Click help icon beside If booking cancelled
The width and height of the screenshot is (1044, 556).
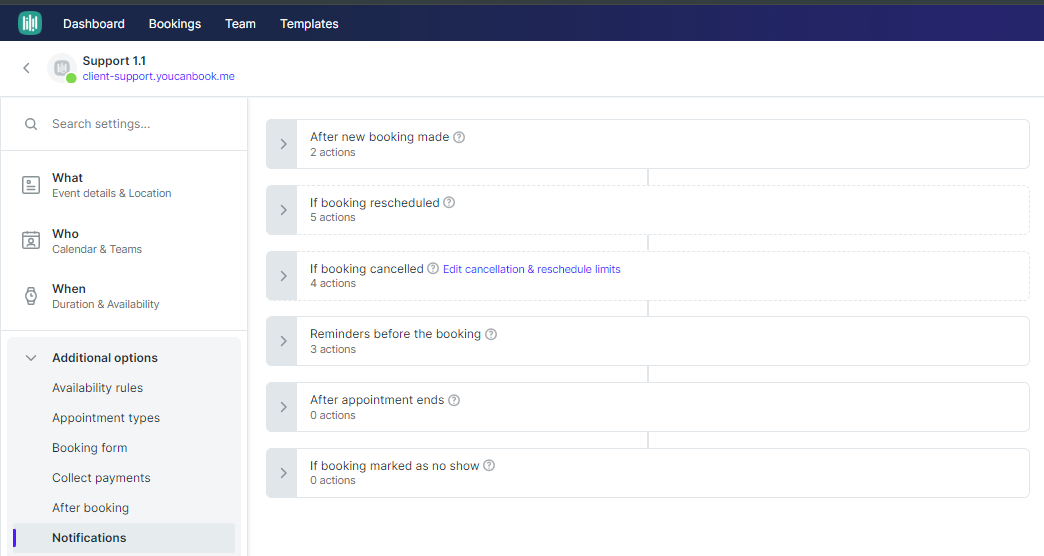433,269
